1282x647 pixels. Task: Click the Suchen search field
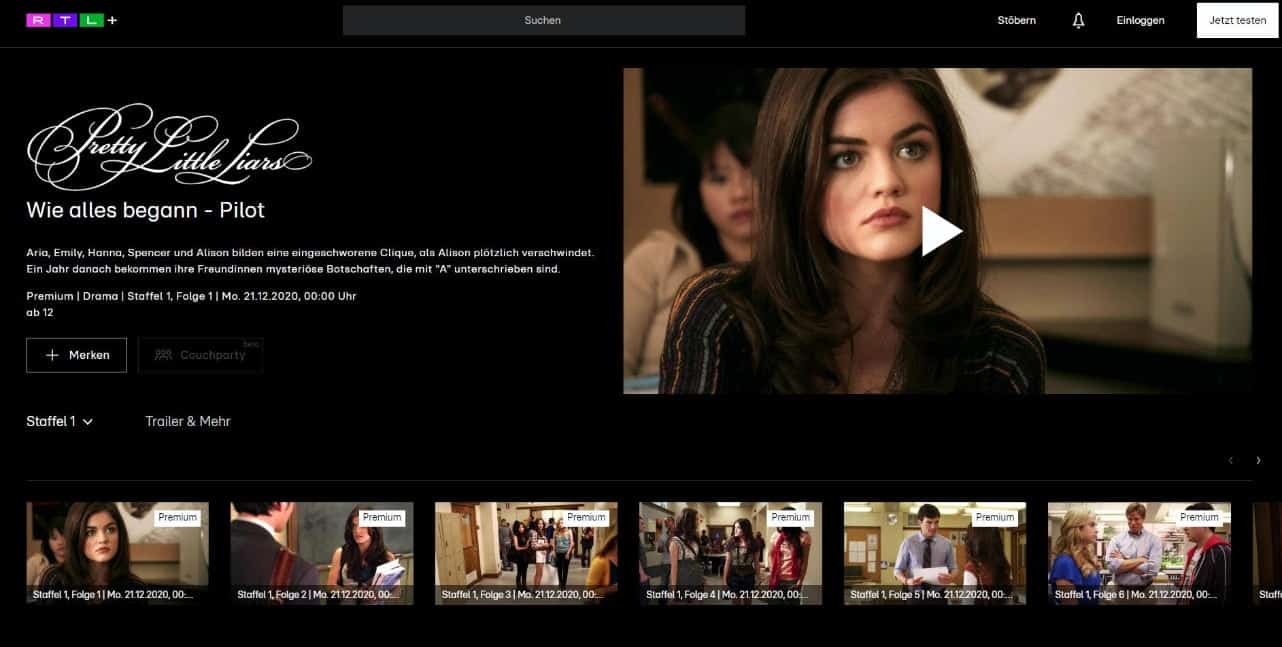click(x=544, y=20)
